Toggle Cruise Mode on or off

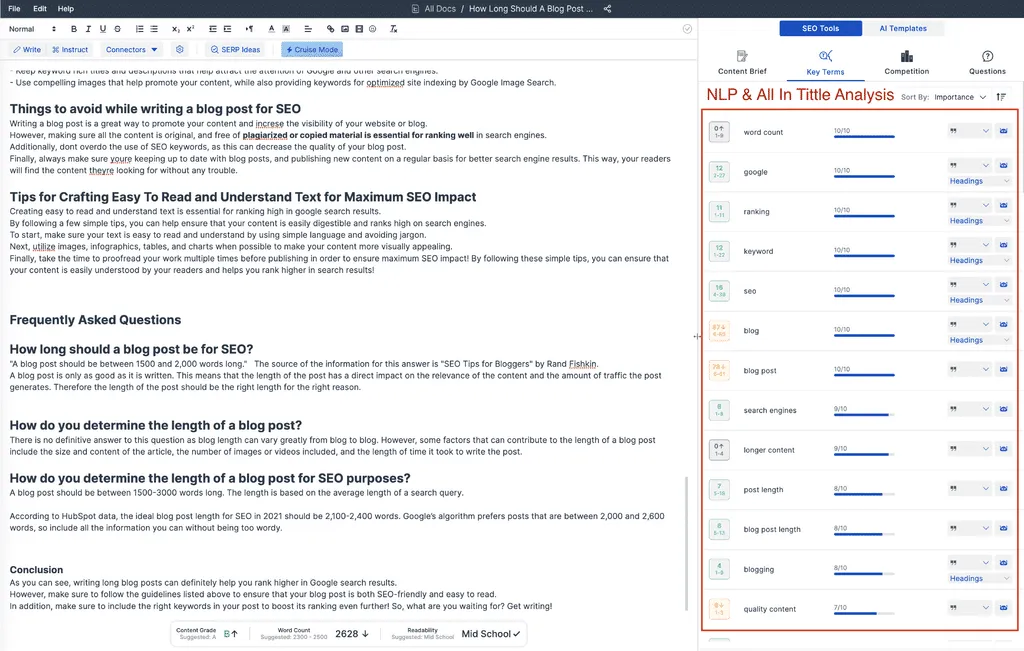point(312,49)
